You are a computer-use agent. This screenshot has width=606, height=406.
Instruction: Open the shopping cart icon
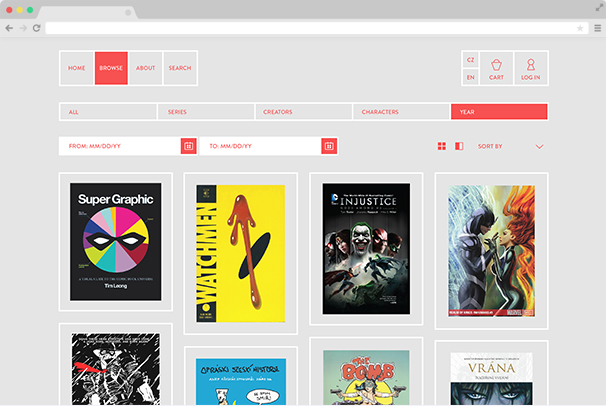point(496,65)
